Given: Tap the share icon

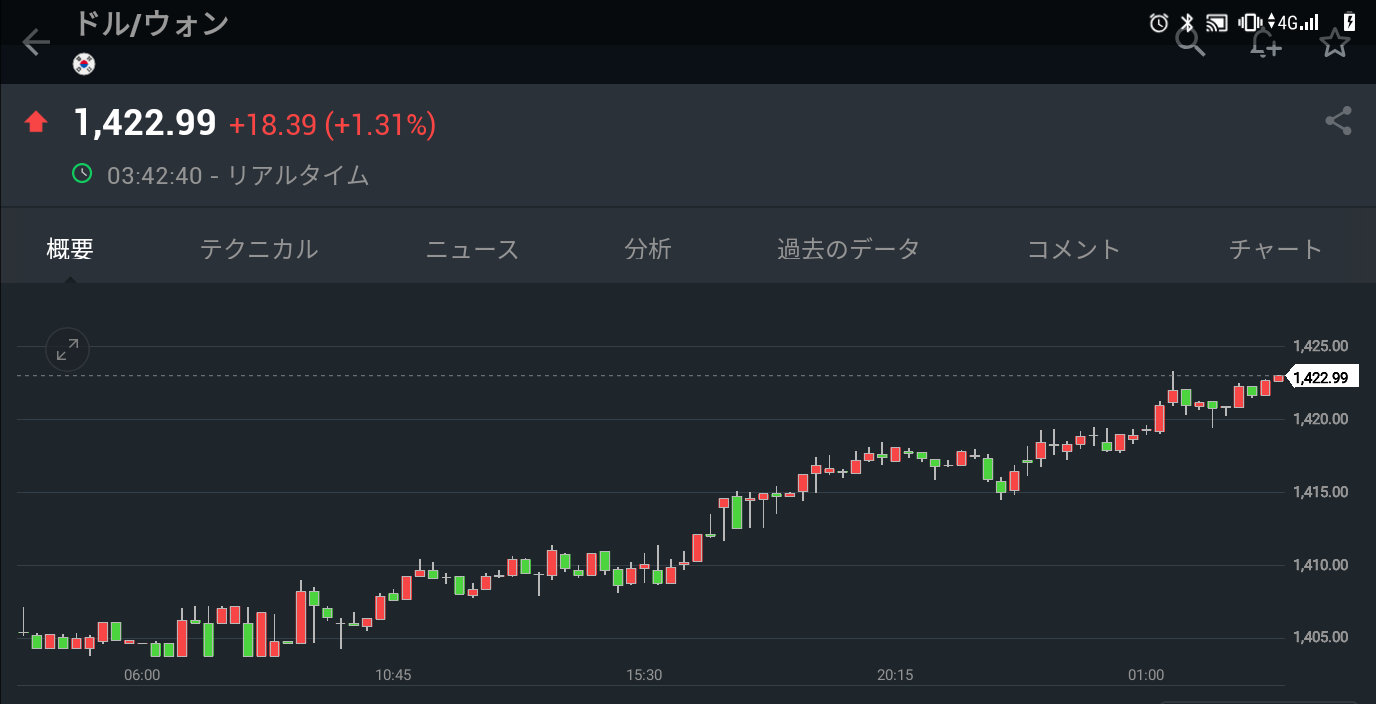Looking at the screenshot, I should point(1338,122).
